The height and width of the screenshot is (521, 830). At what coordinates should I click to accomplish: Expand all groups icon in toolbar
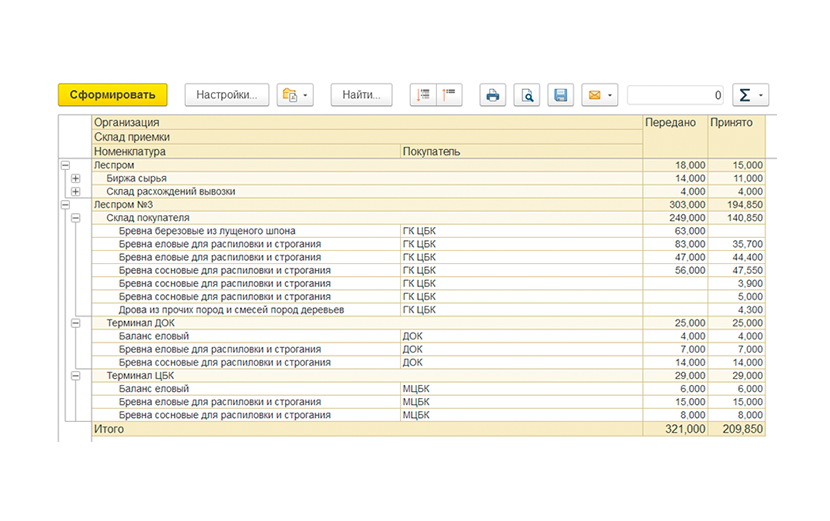click(x=423, y=95)
